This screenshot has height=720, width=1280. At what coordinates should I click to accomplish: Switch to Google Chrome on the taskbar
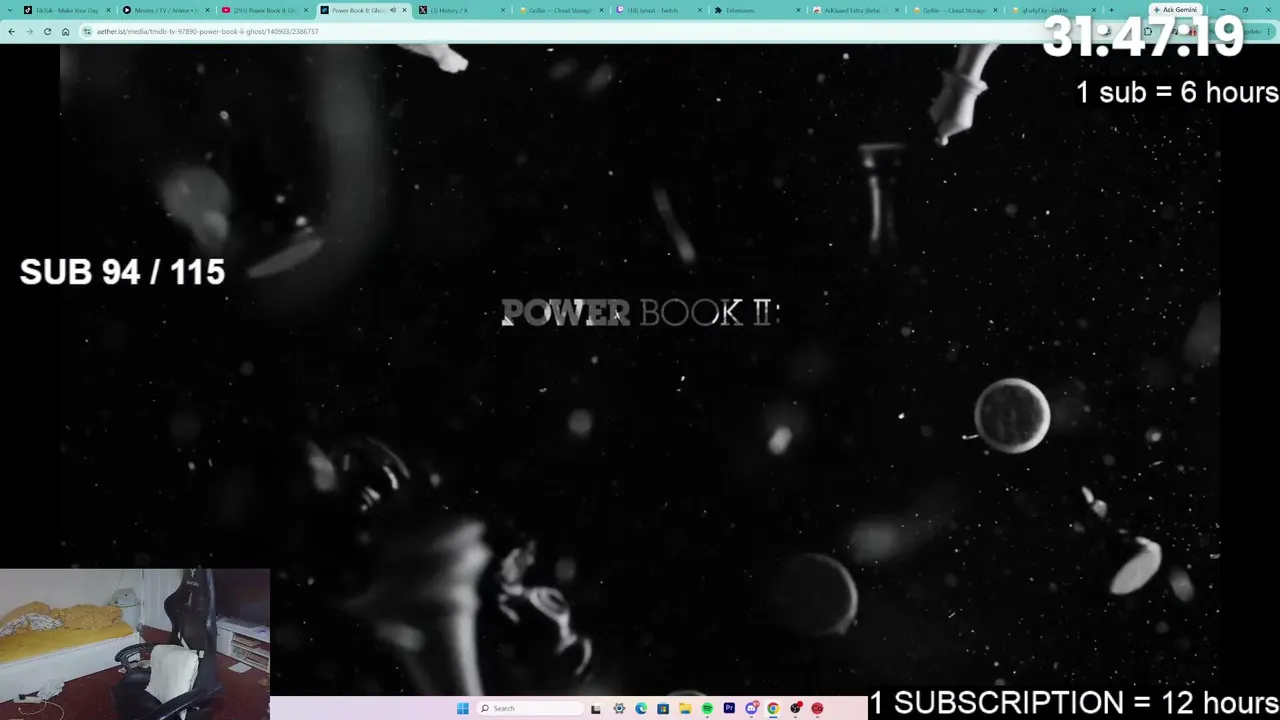(x=773, y=708)
